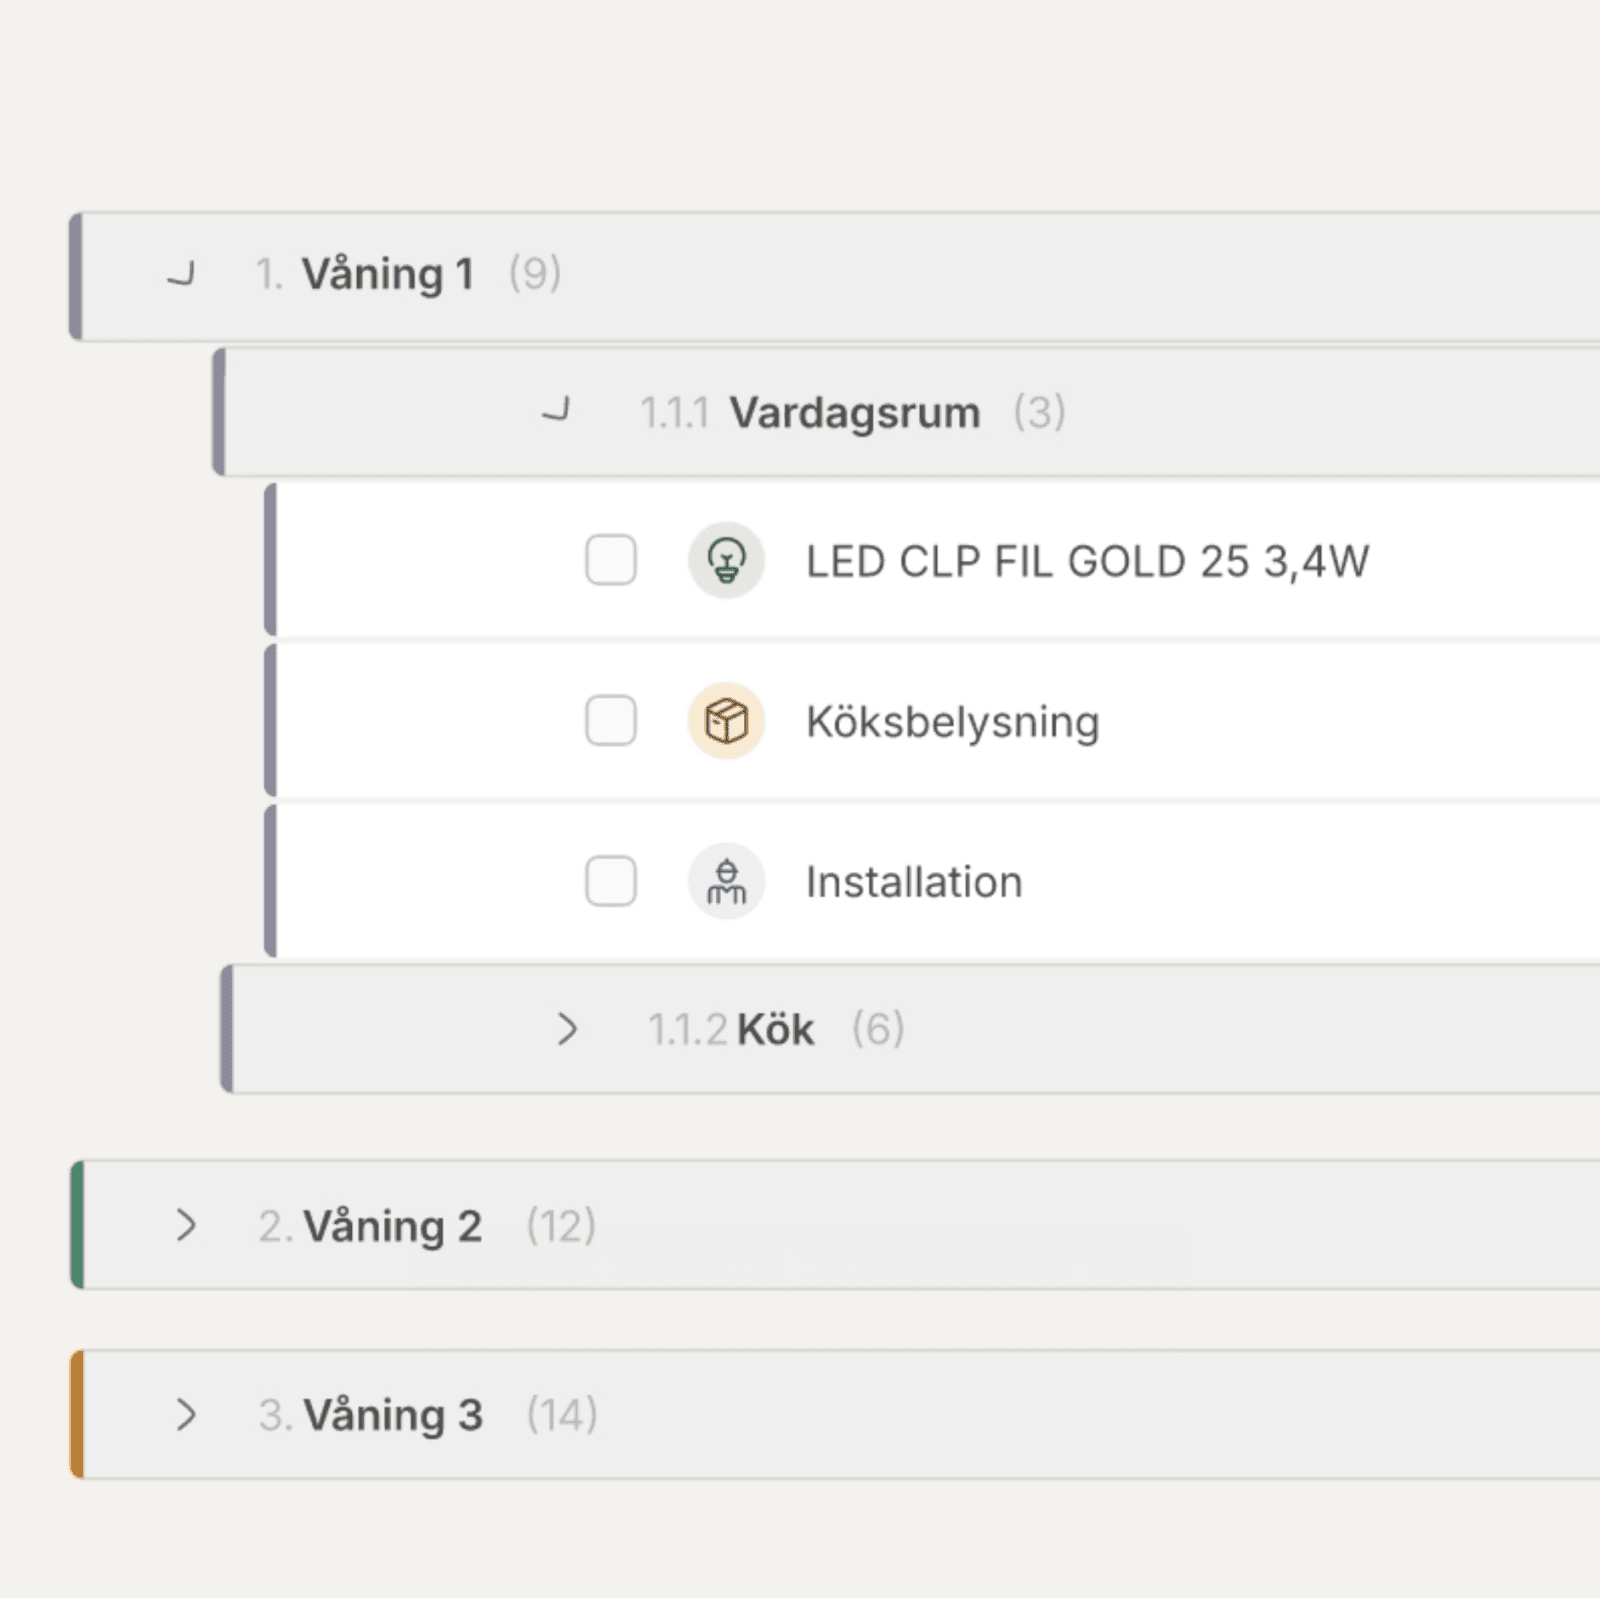Screen dimensions: 1600x1598
Task: Collapse the Våning 1 group
Action: (x=181, y=273)
